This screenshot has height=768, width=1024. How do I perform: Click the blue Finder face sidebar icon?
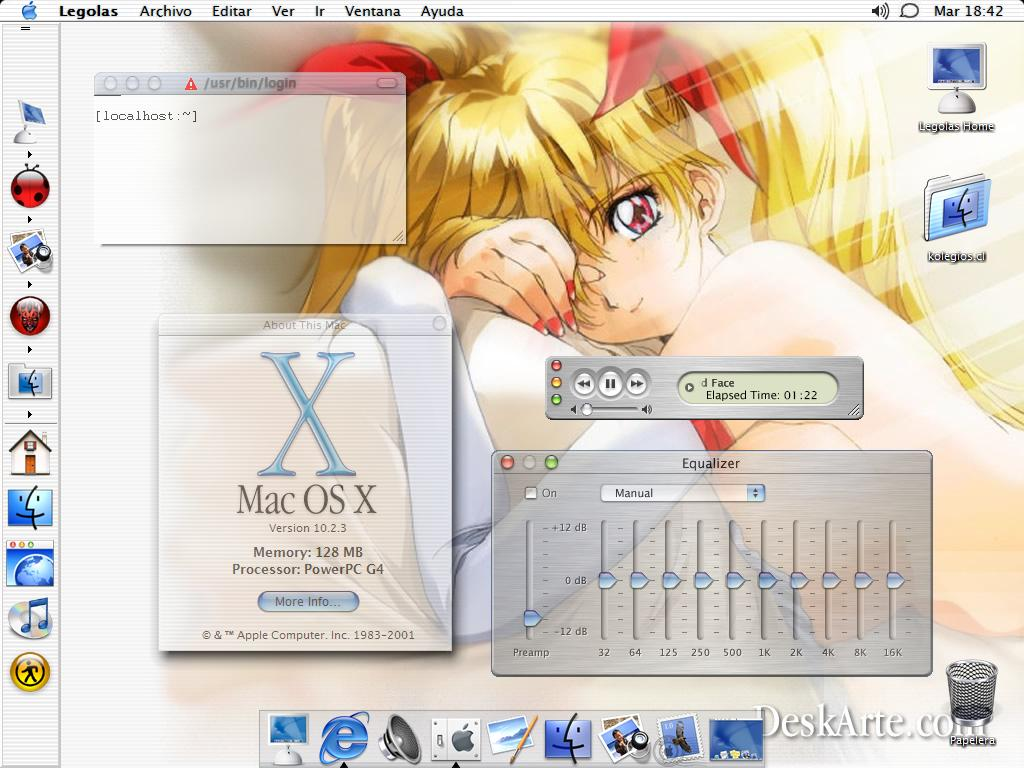coord(30,507)
